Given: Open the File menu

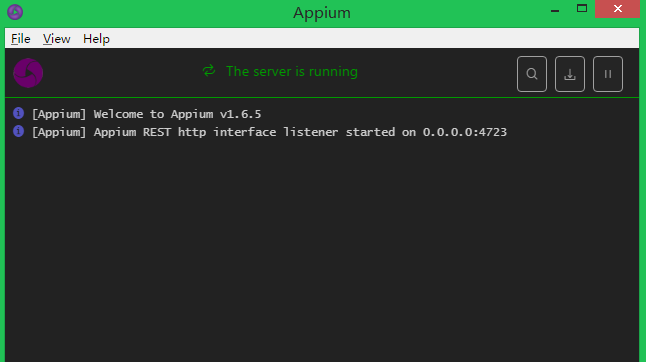Looking at the screenshot, I should pos(21,39).
